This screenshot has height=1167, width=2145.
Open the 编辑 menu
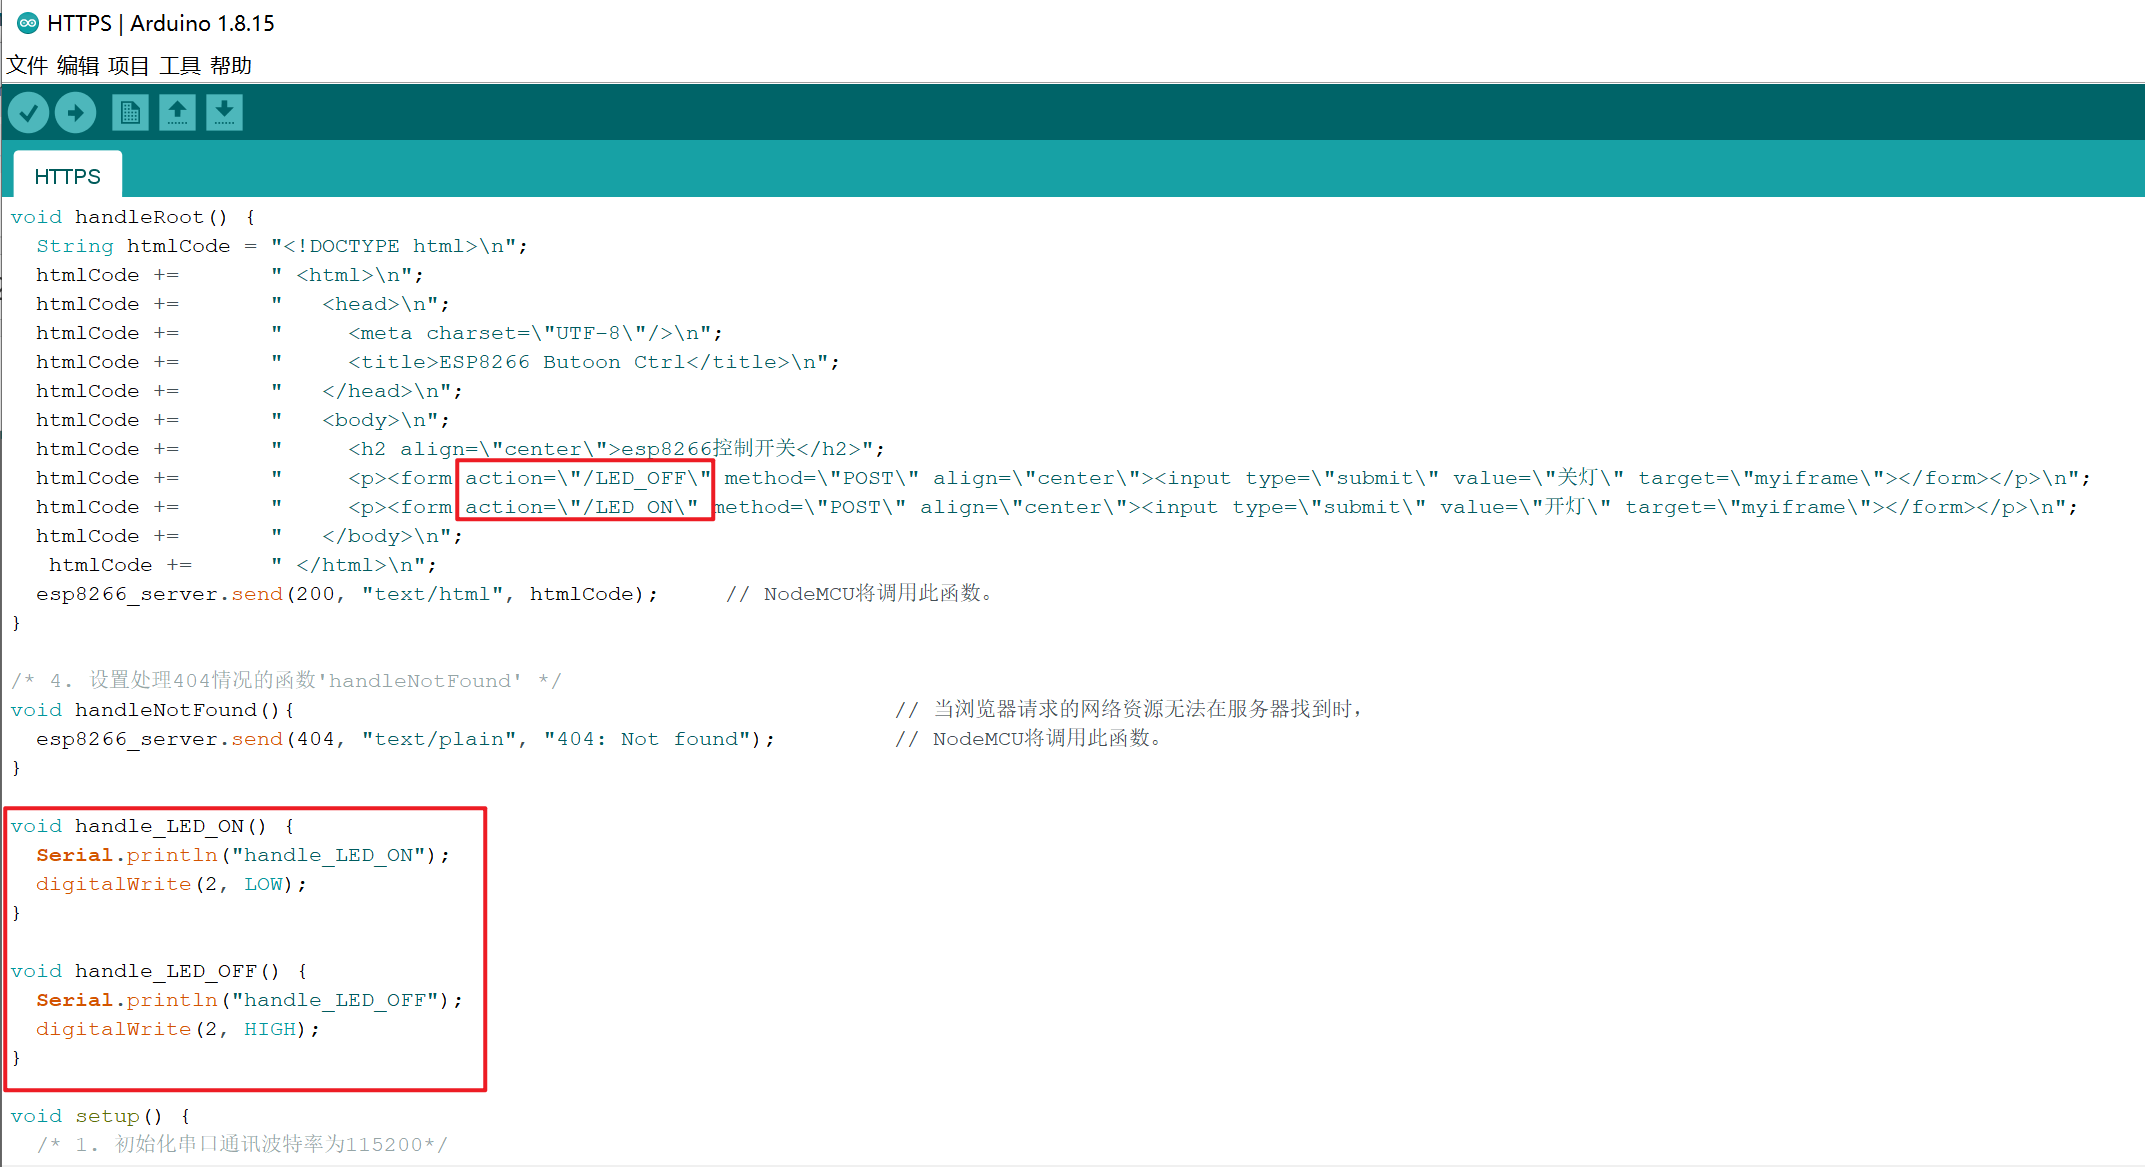[78, 66]
